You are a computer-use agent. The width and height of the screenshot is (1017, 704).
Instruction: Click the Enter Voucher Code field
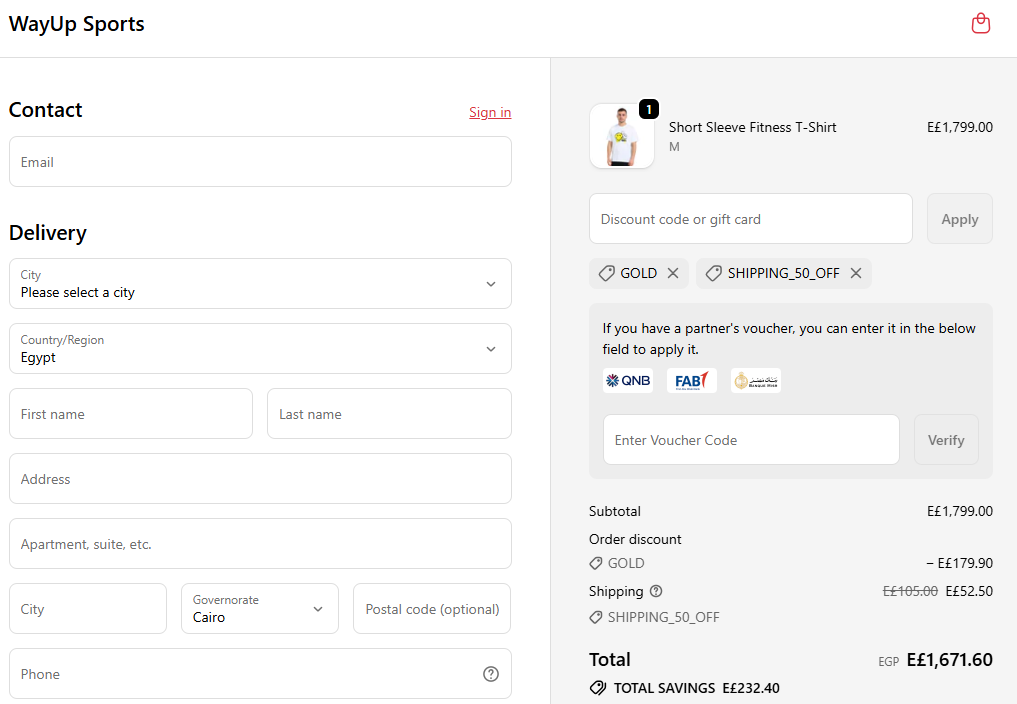point(751,439)
